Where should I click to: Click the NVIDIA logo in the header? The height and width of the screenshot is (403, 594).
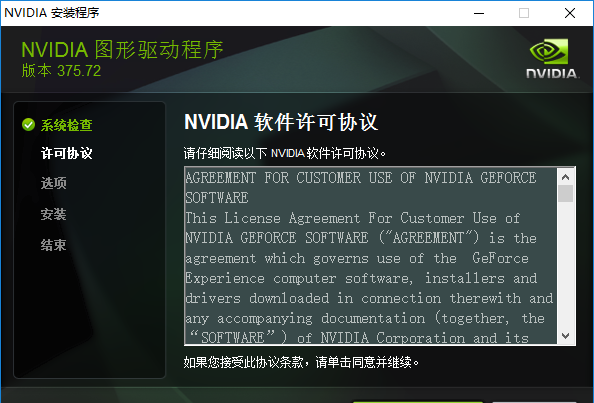[x=552, y=58]
